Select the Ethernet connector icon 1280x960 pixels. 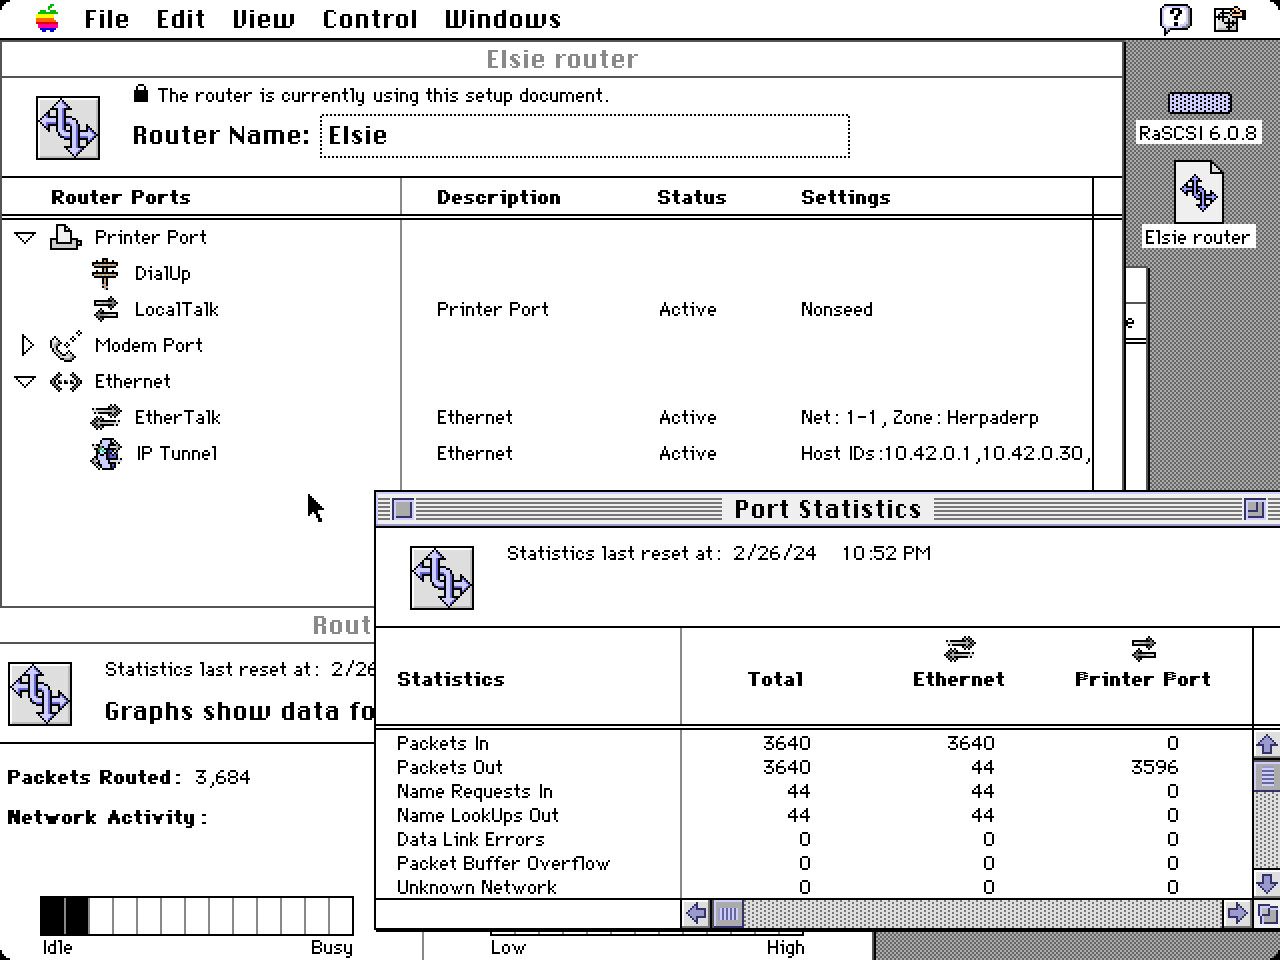coord(66,381)
